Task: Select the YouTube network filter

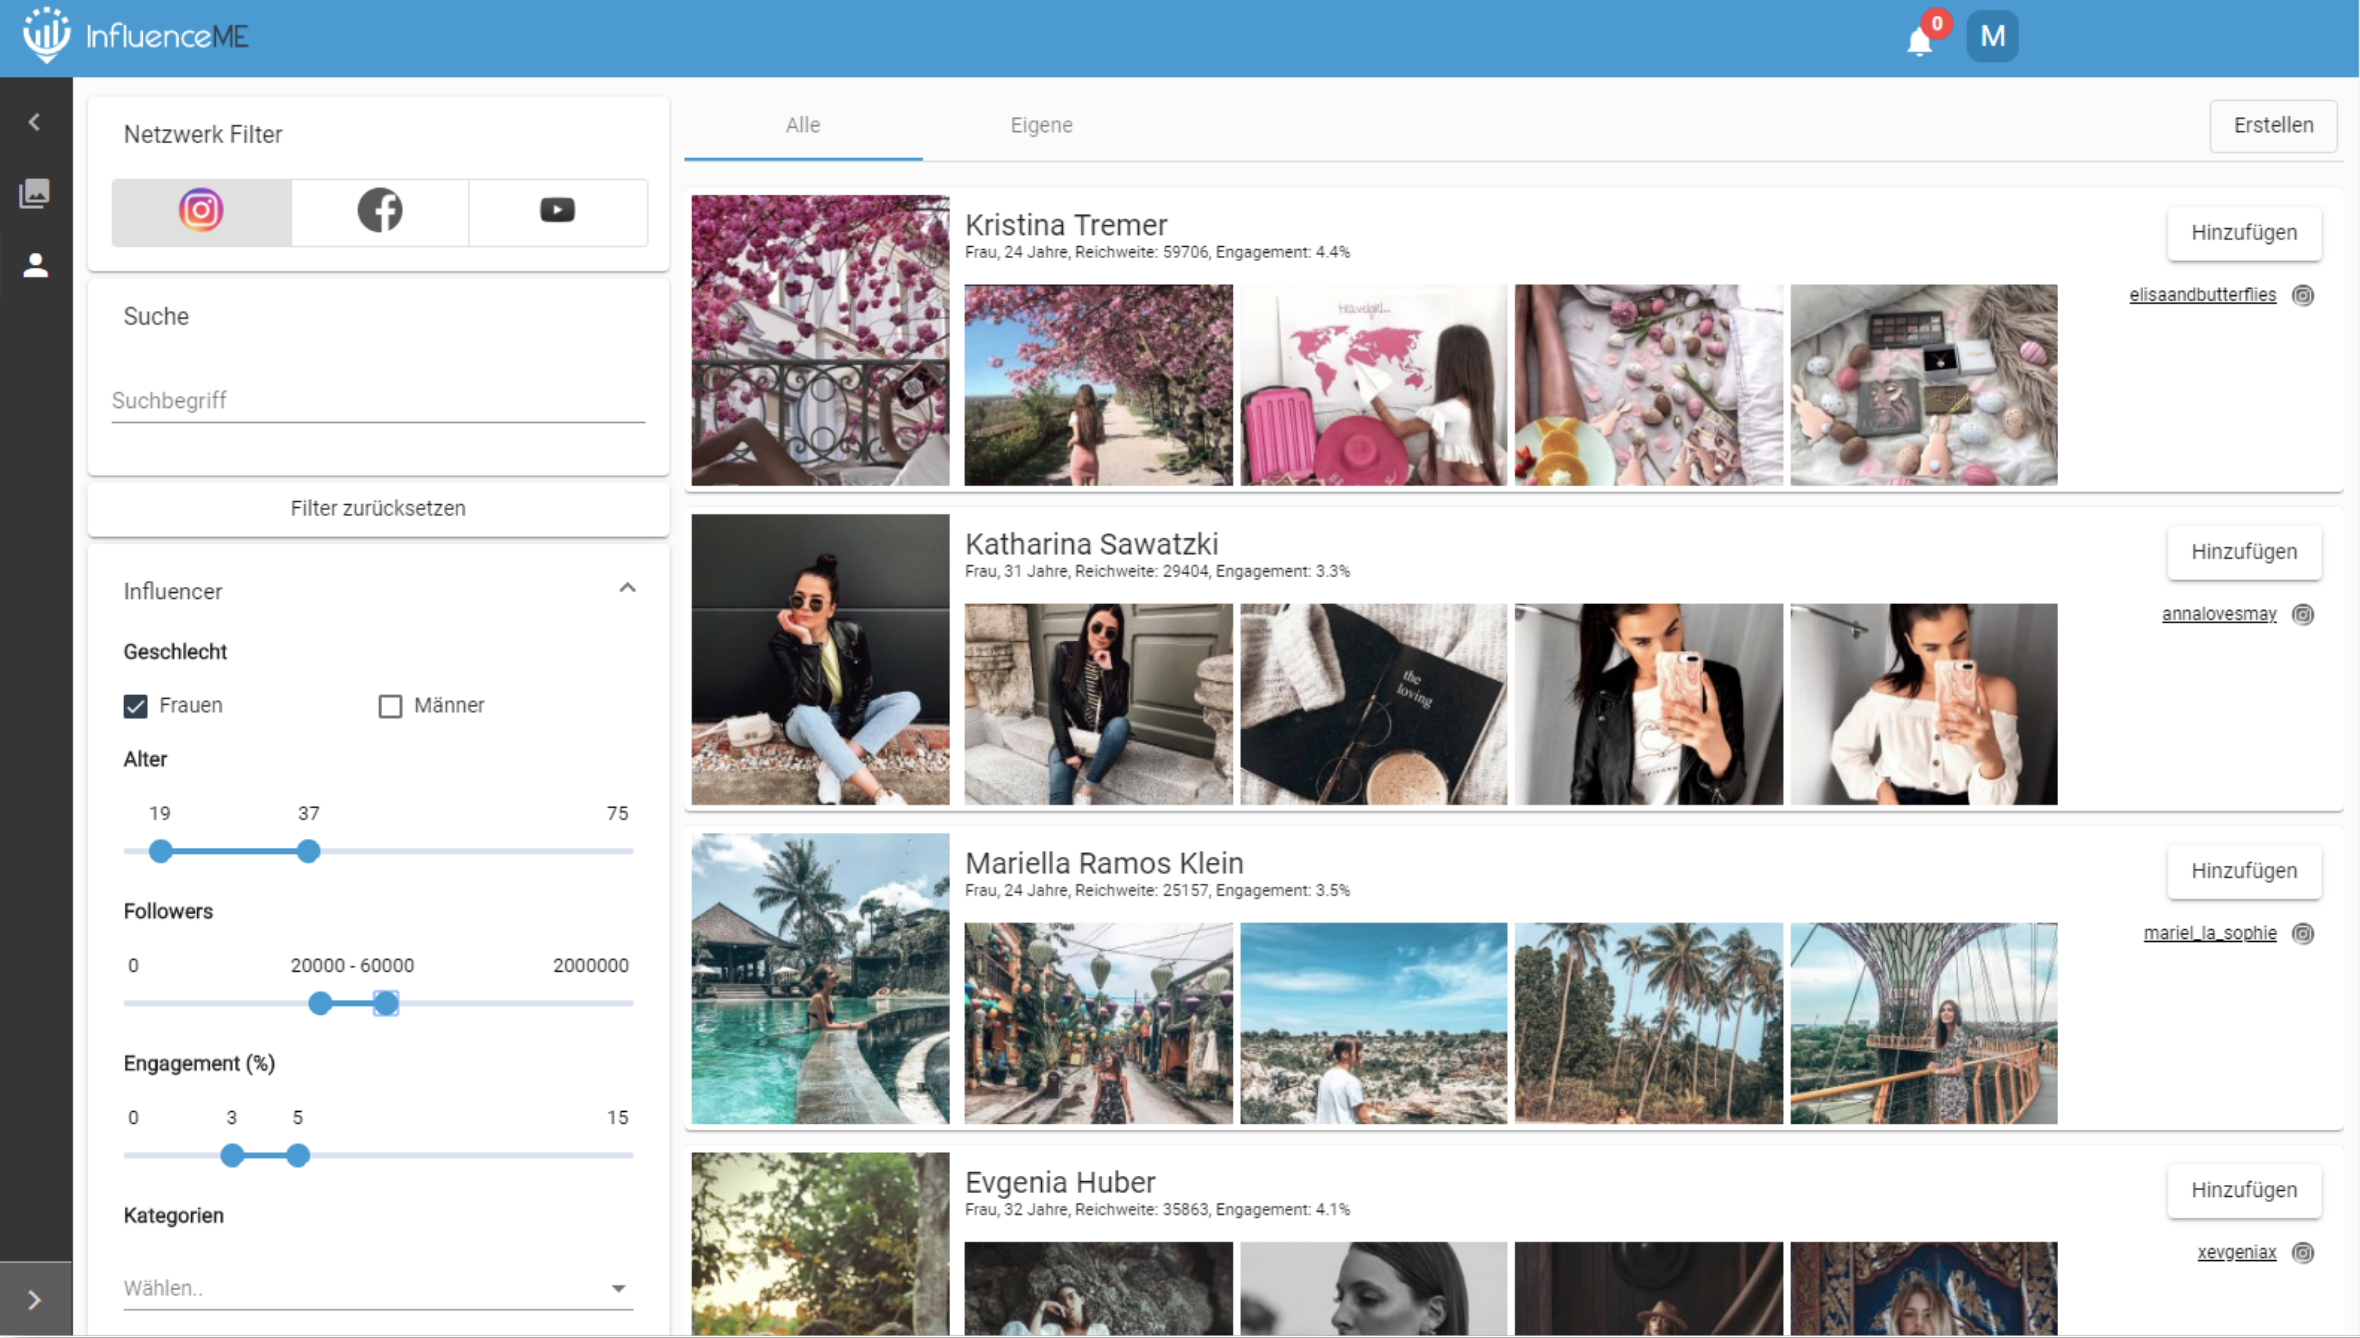Action: pos(557,211)
